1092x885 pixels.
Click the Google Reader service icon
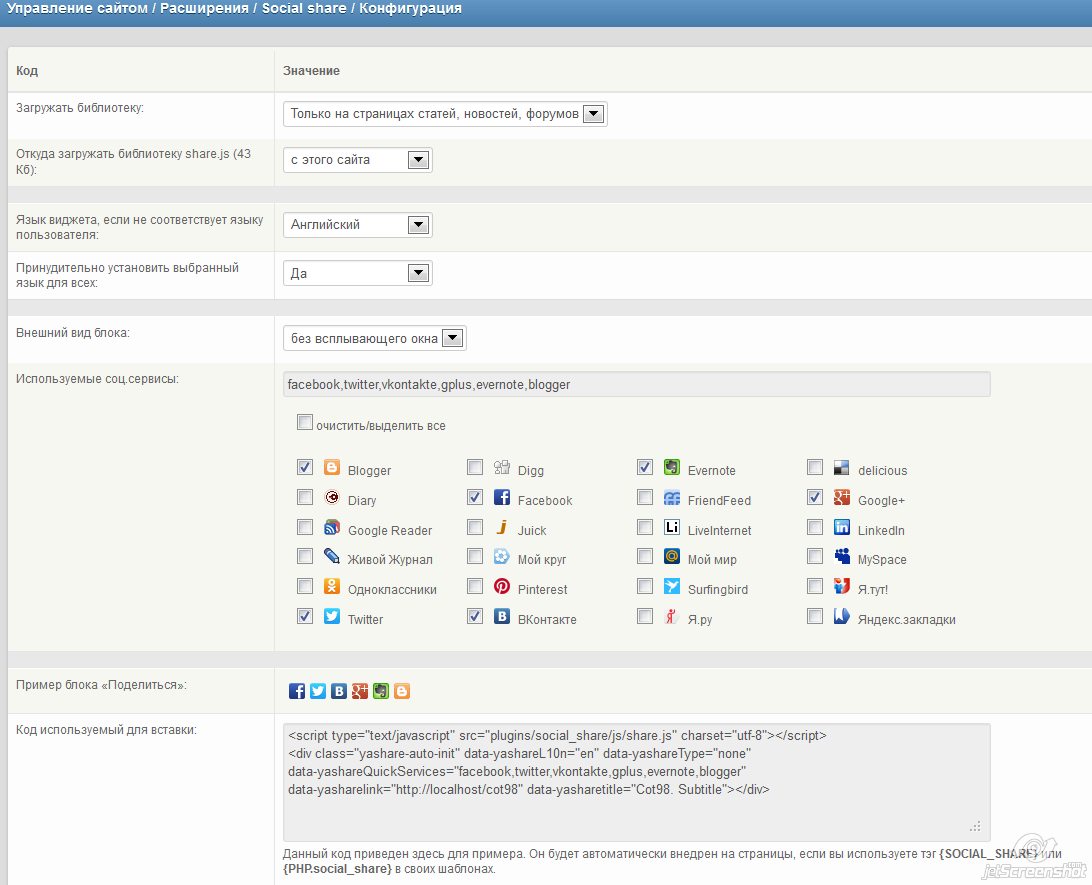(332, 527)
